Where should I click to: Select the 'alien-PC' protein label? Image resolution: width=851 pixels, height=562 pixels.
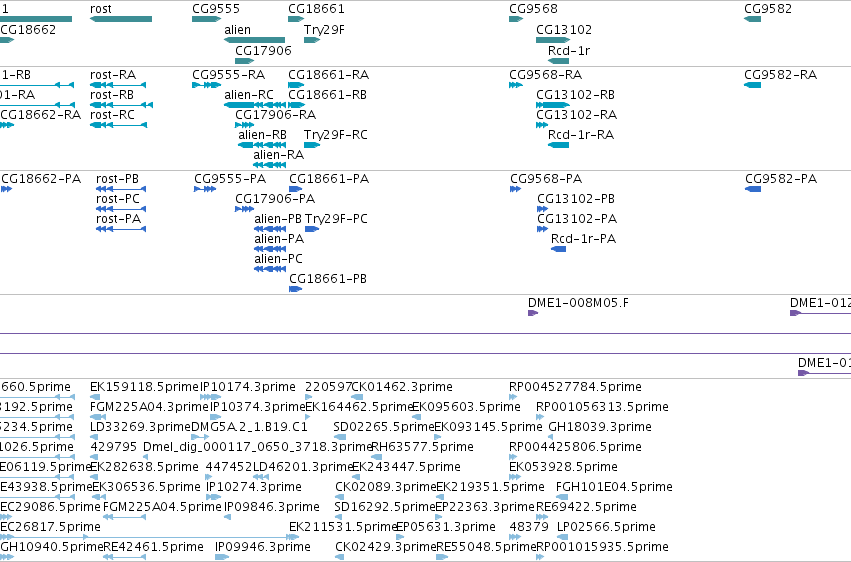278,259
